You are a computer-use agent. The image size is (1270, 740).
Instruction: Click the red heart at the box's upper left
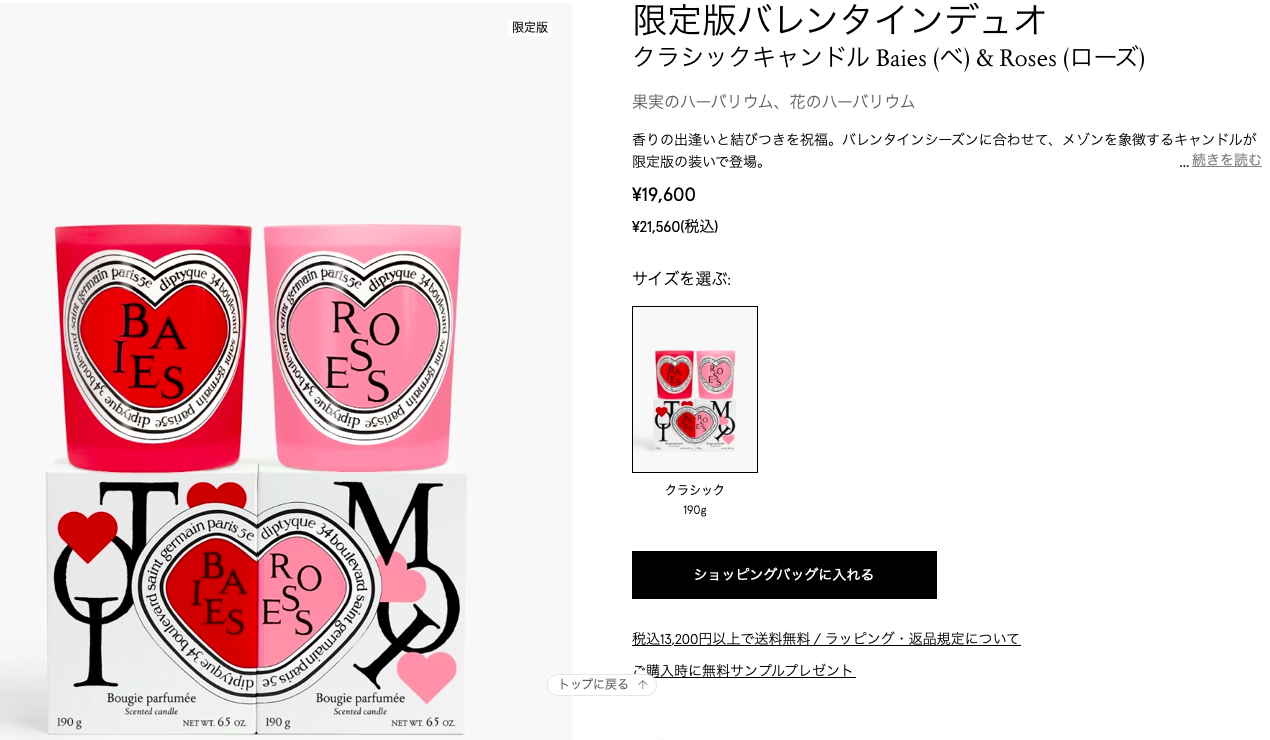pyautogui.click(x=87, y=535)
